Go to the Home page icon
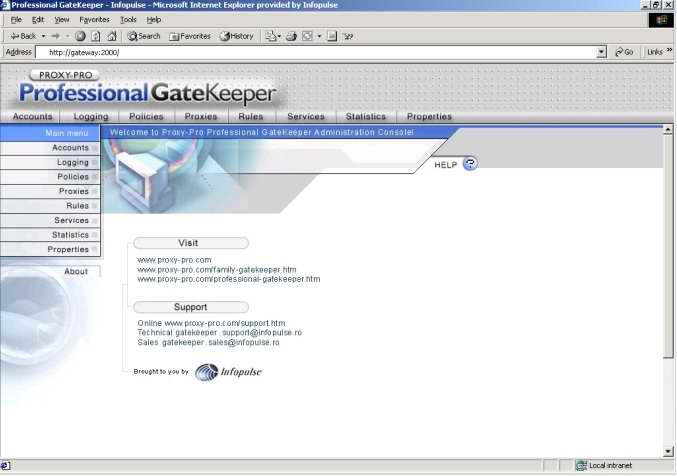 point(112,36)
